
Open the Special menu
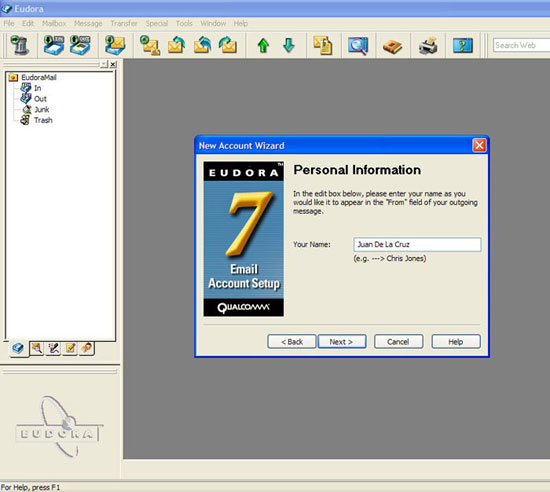click(x=156, y=23)
